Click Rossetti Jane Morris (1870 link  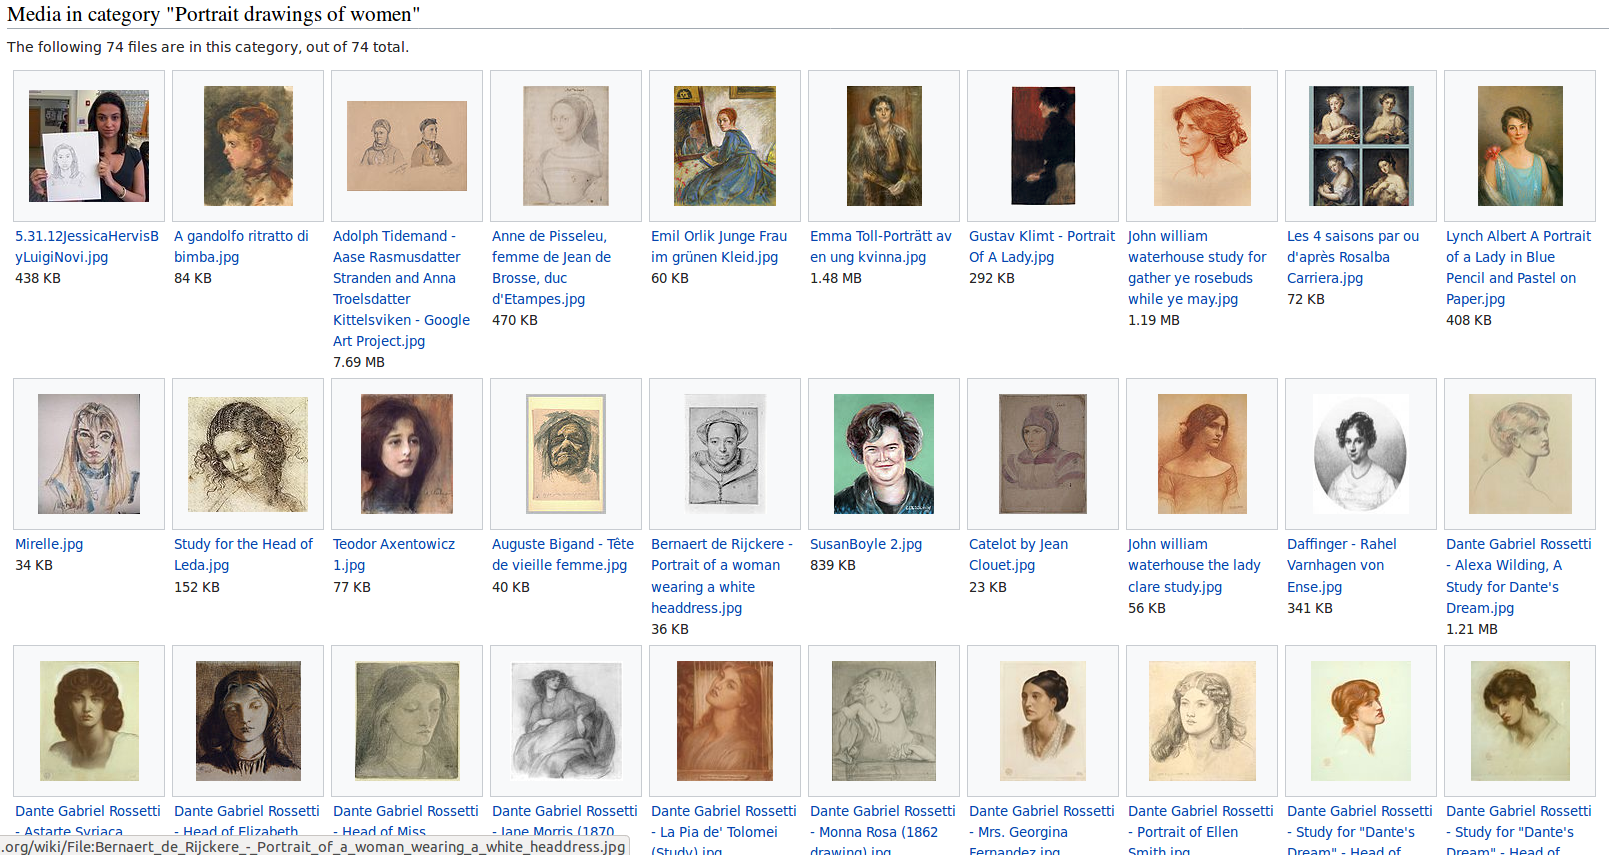coord(565,820)
